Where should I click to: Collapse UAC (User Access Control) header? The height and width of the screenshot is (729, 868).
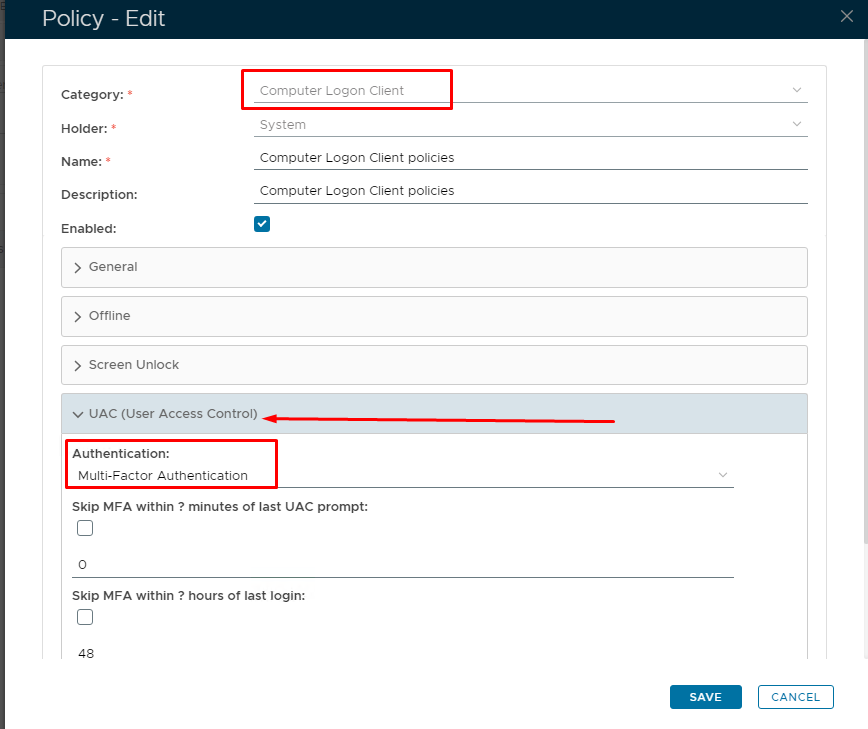tap(173, 414)
